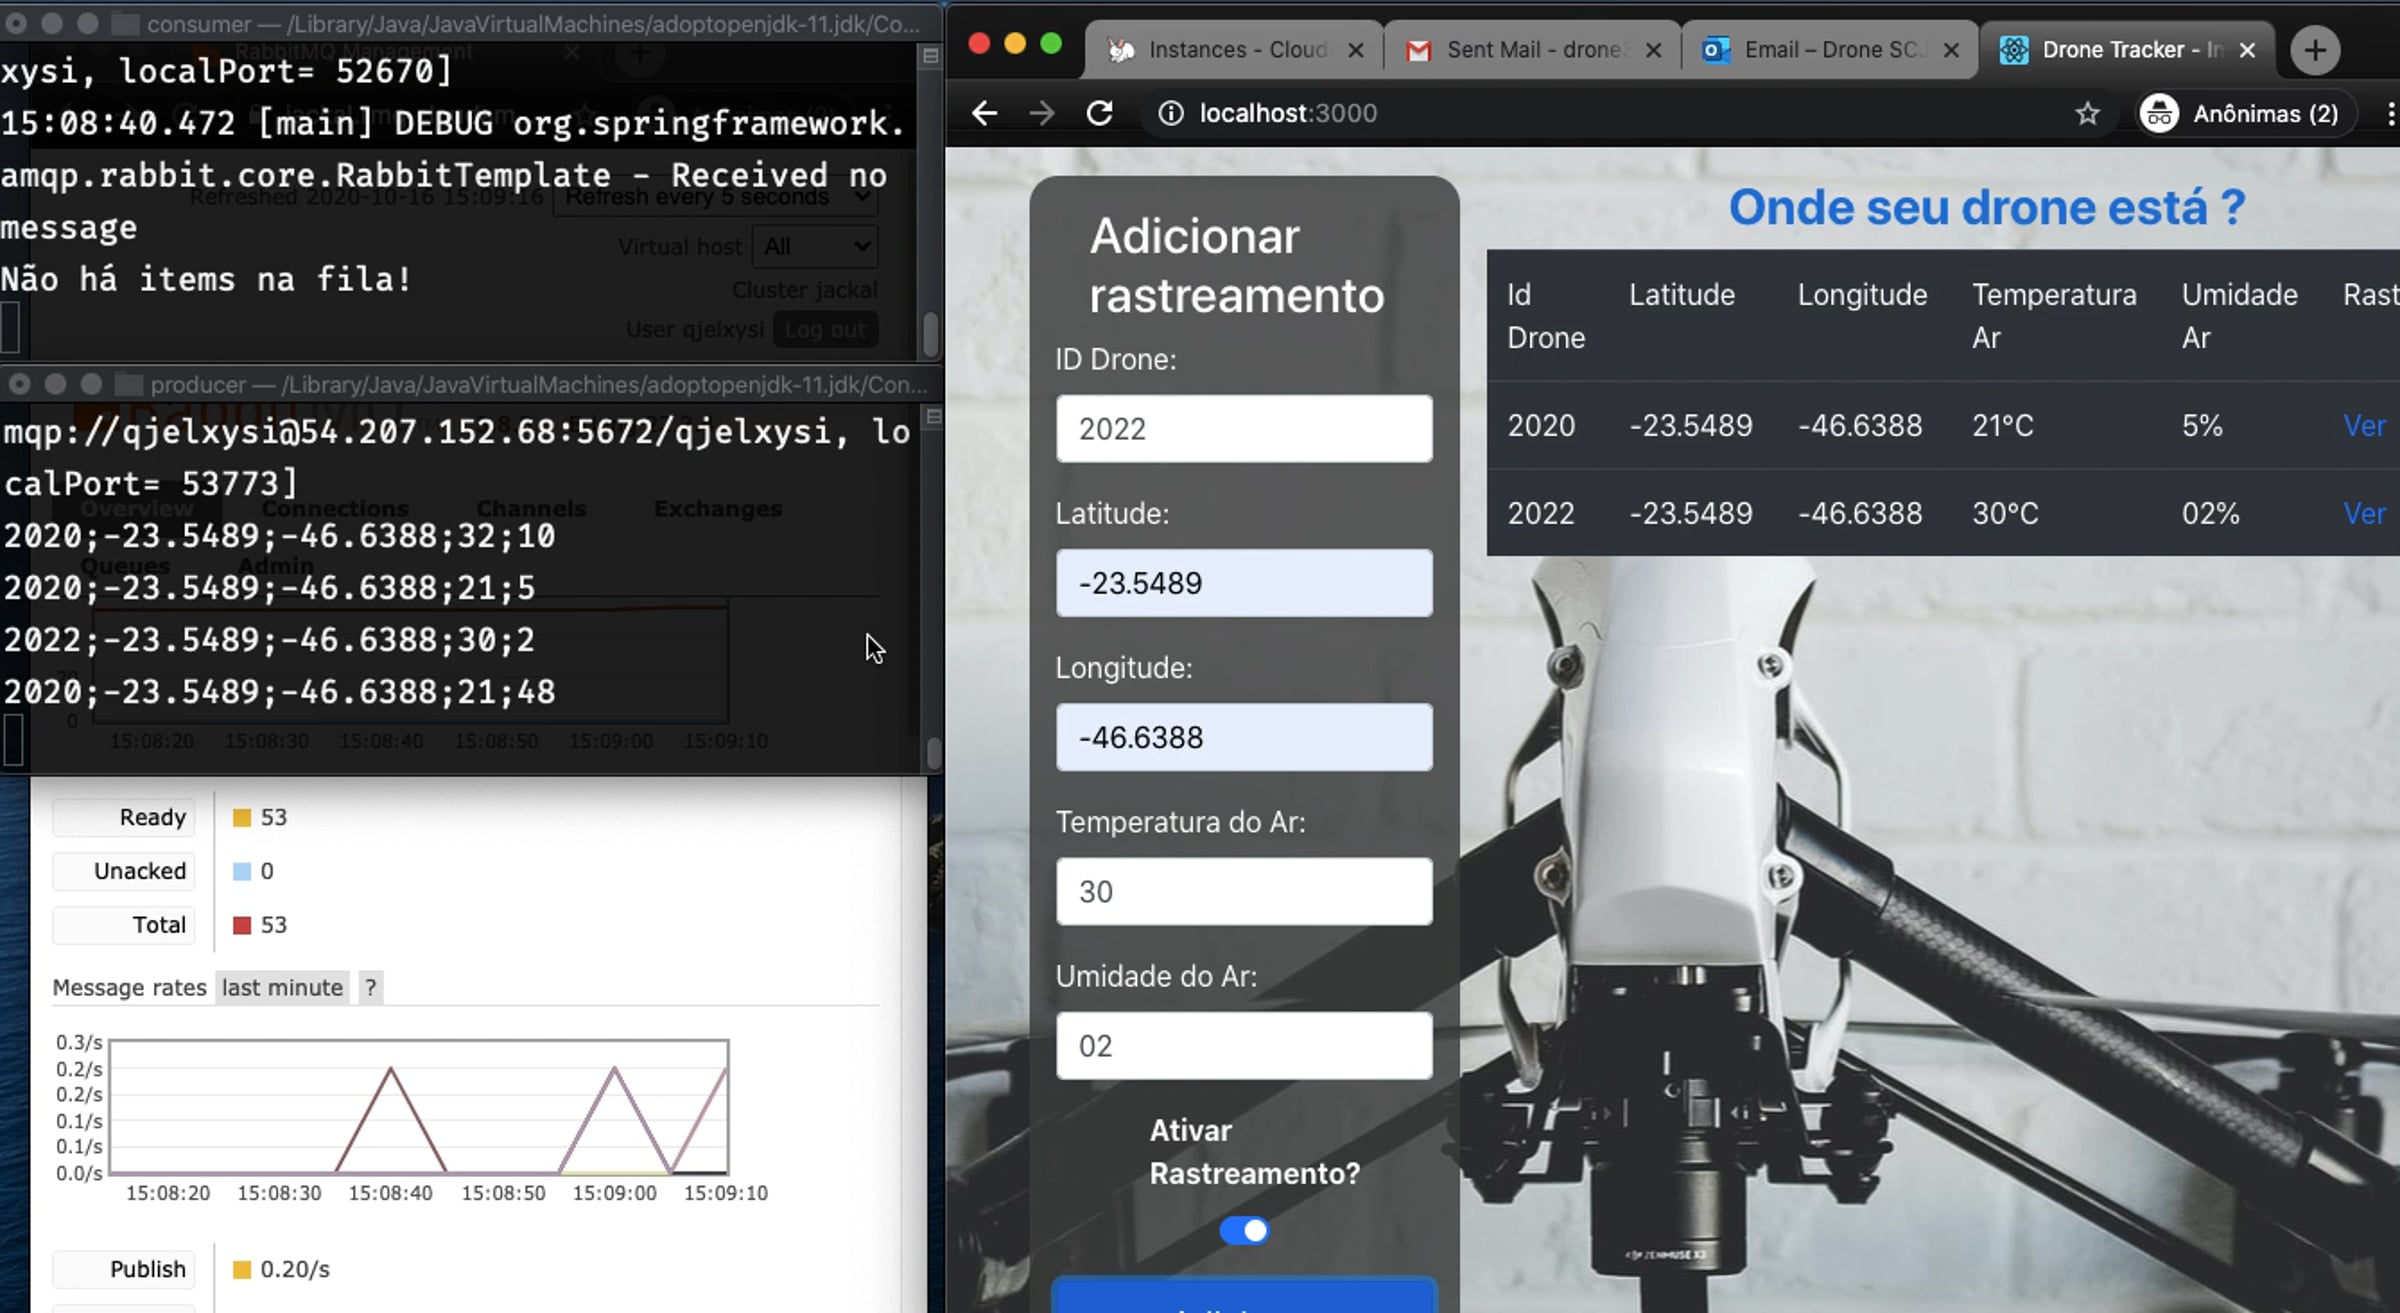Click the 'Umidade Ar' column header
2400x1313 pixels.
tap(2239, 316)
